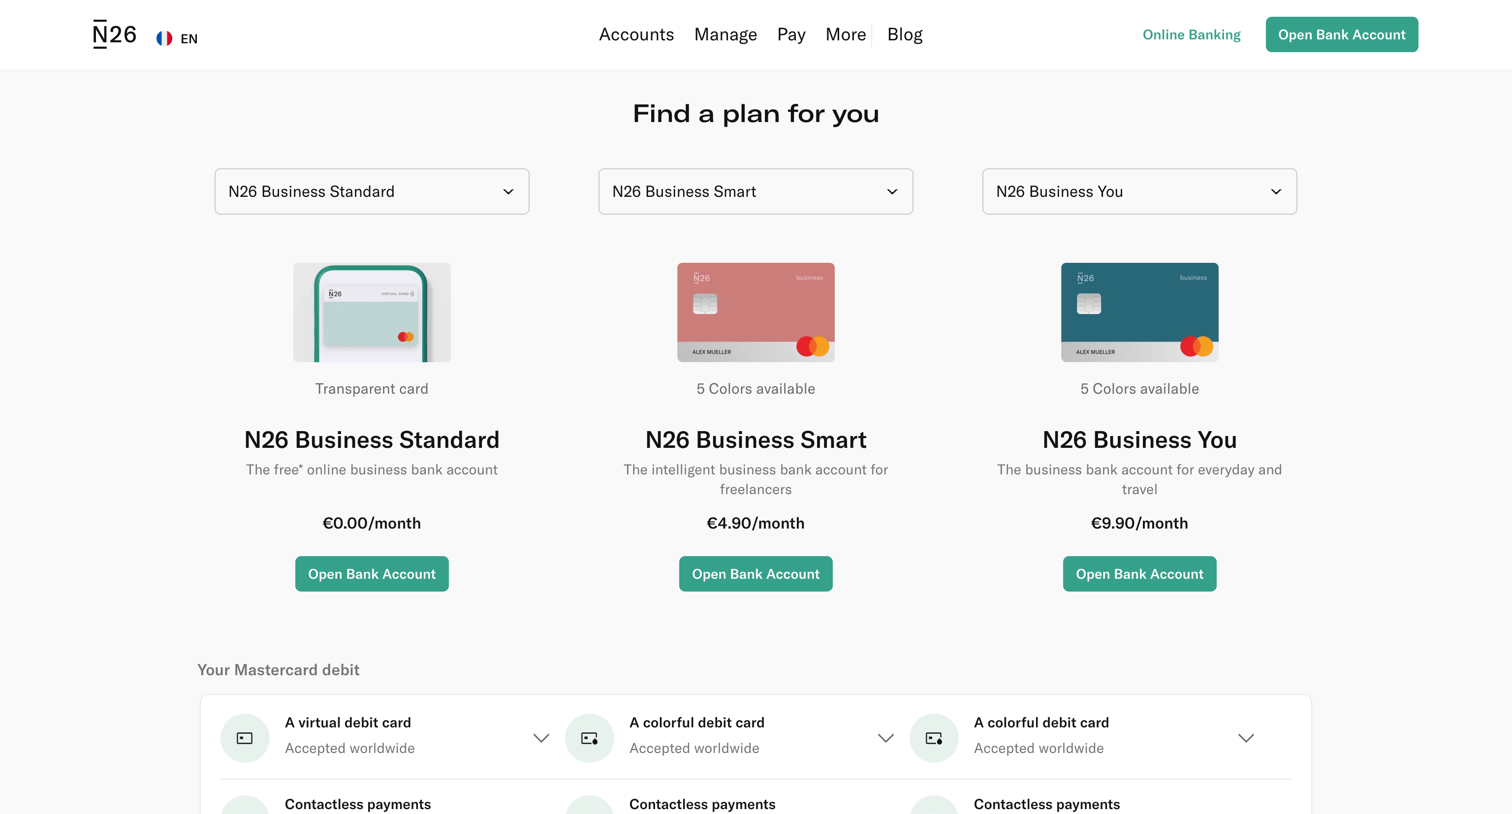Open the Manage menu
The height and width of the screenshot is (814, 1512).
point(725,34)
